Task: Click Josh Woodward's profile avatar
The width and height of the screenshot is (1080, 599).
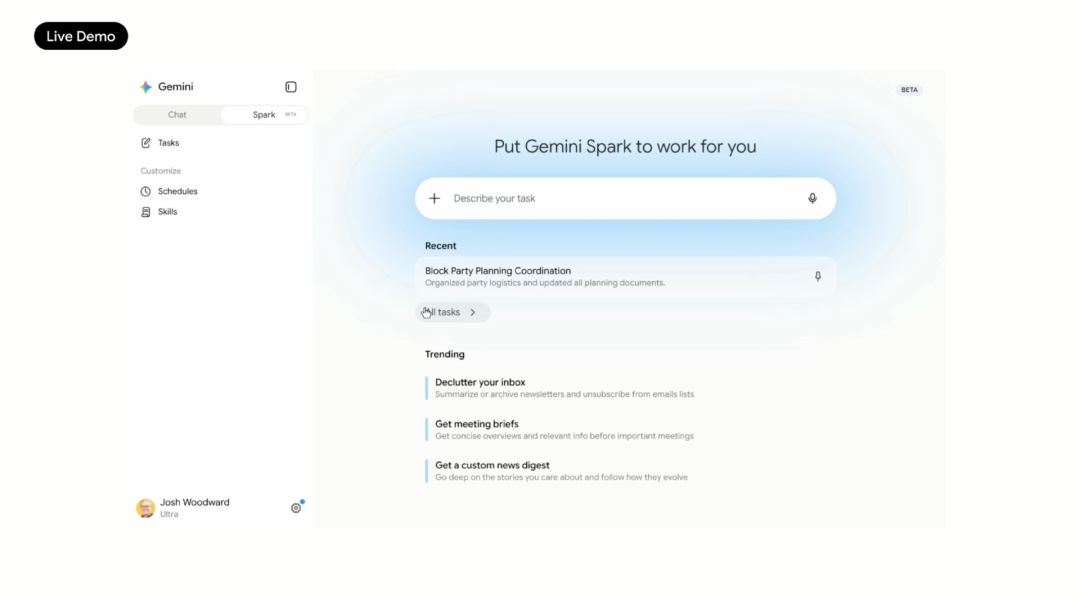Action: [145, 508]
